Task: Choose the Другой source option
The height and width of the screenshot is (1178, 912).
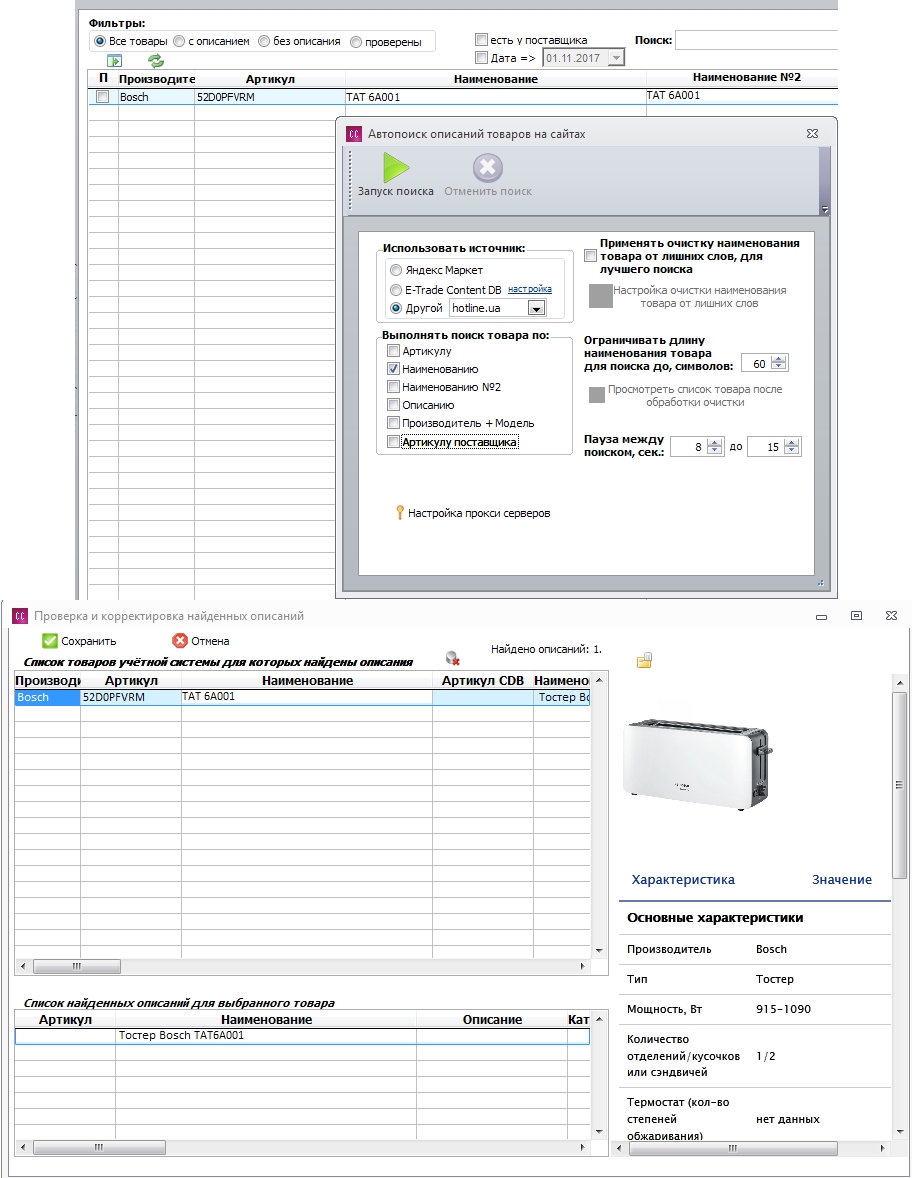Action: point(396,308)
